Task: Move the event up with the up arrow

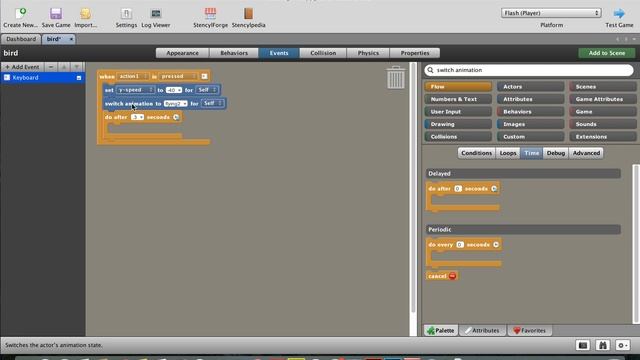Action: [x=64, y=67]
